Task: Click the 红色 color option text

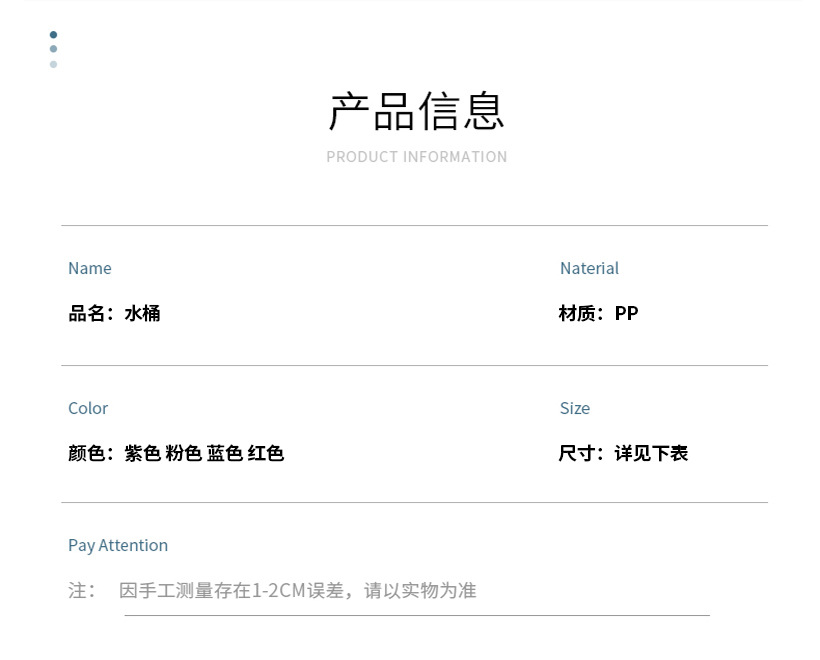Action: (x=266, y=453)
